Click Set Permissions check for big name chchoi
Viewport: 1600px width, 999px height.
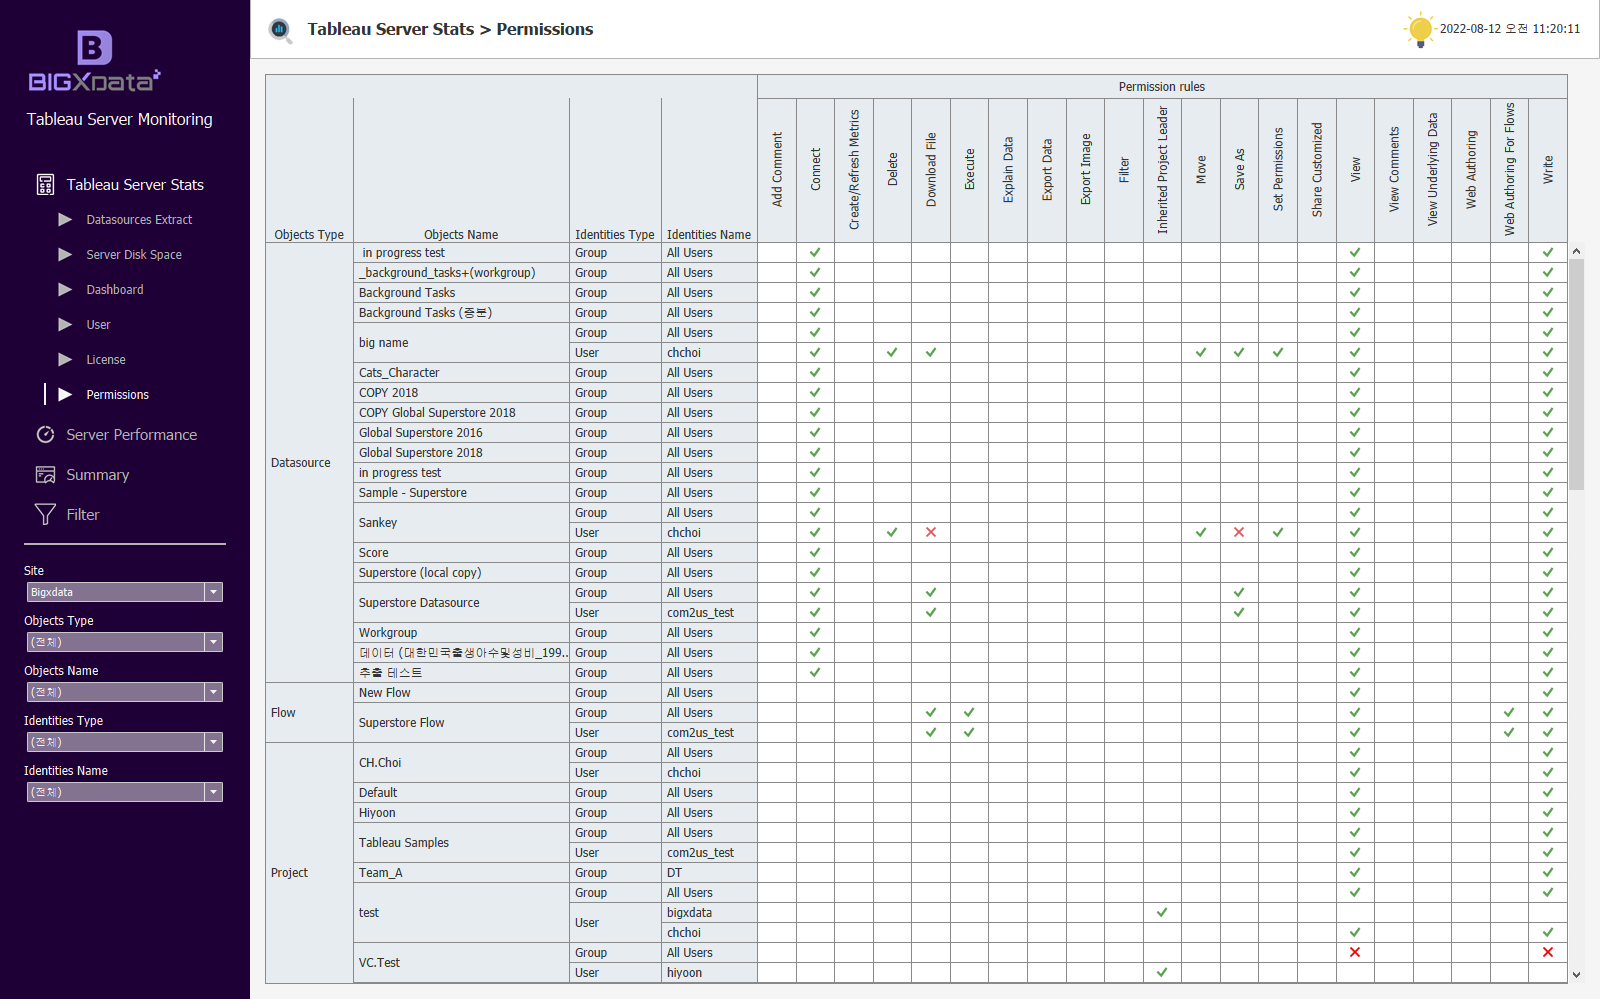(1278, 352)
